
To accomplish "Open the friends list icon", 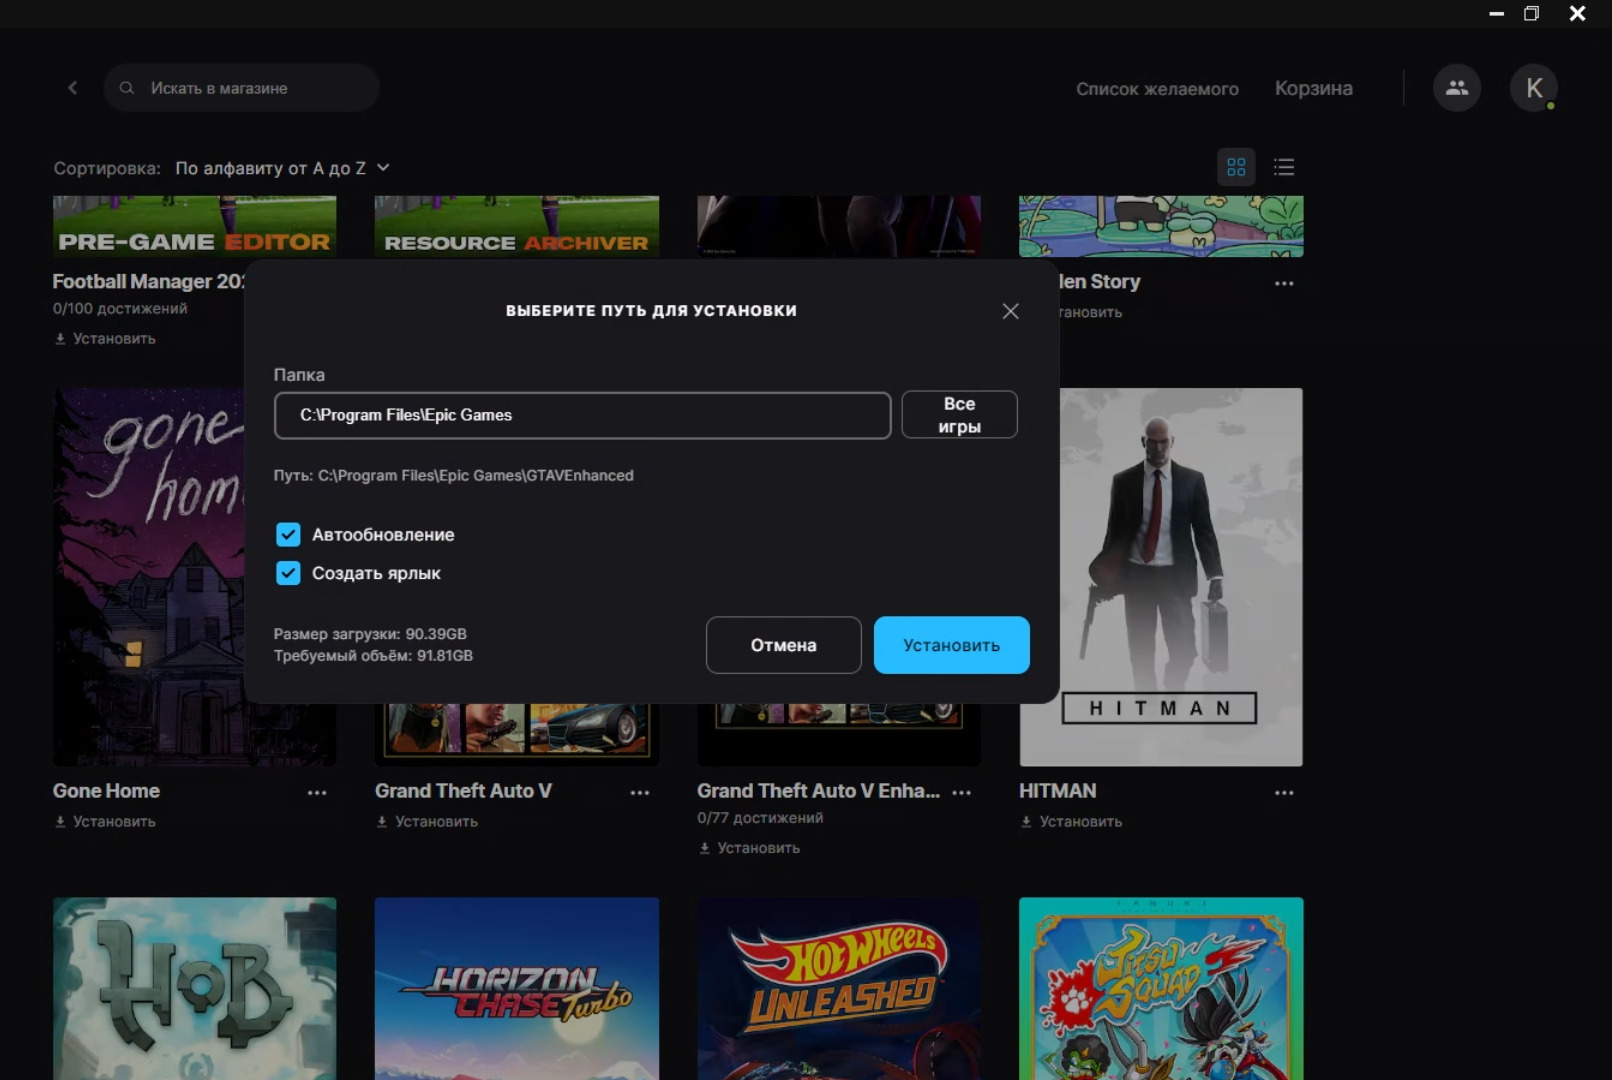I will pyautogui.click(x=1457, y=88).
